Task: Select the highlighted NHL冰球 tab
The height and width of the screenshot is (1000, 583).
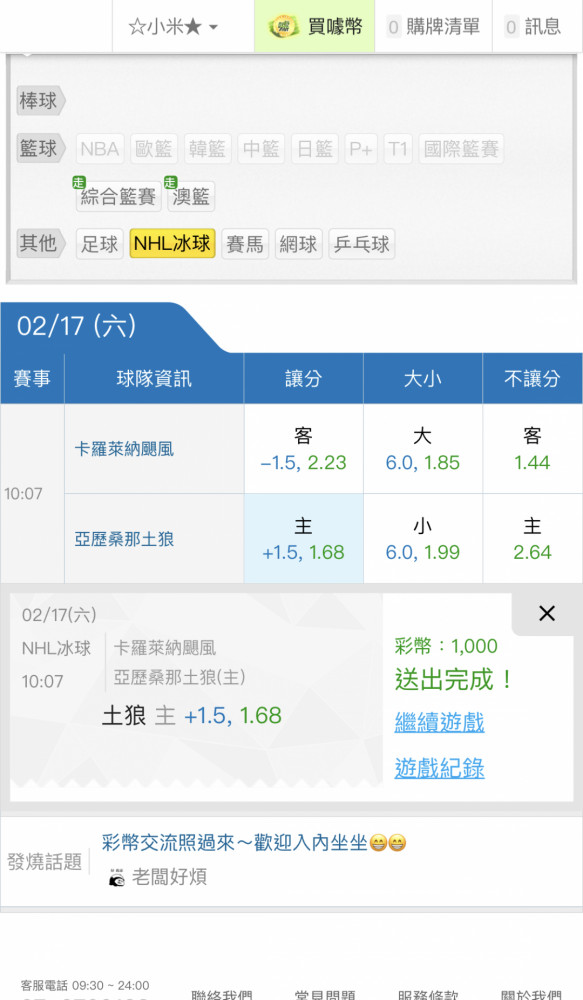Action: (172, 243)
